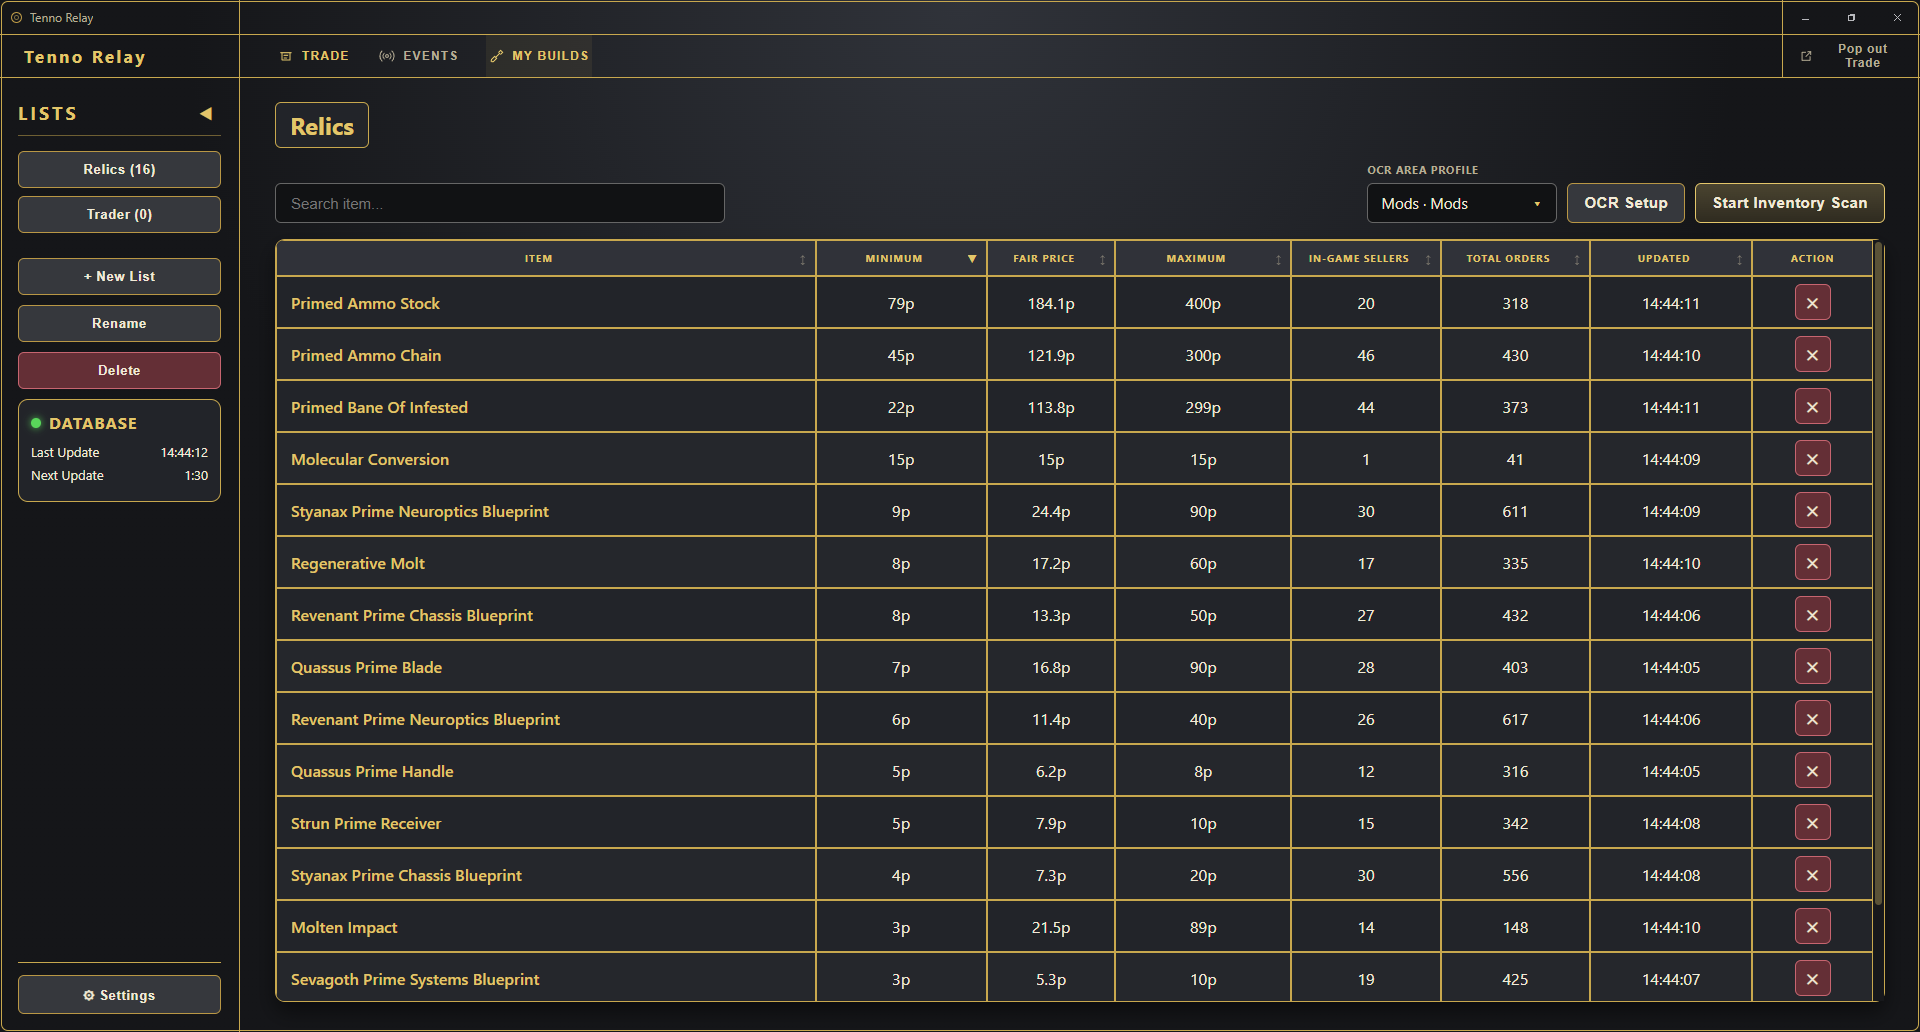Remove Quassus Prime Handle row
The height and width of the screenshot is (1032, 1920).
1812,771
